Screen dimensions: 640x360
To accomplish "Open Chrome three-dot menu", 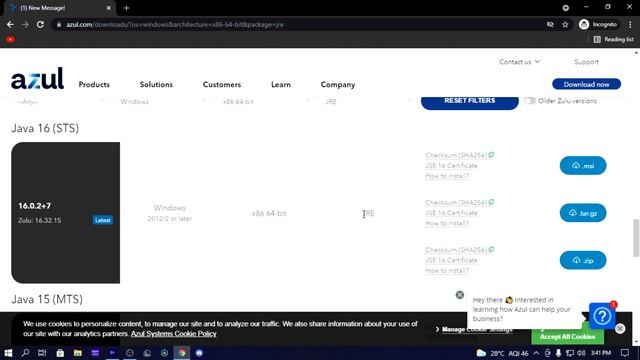I will click(630, 24).
